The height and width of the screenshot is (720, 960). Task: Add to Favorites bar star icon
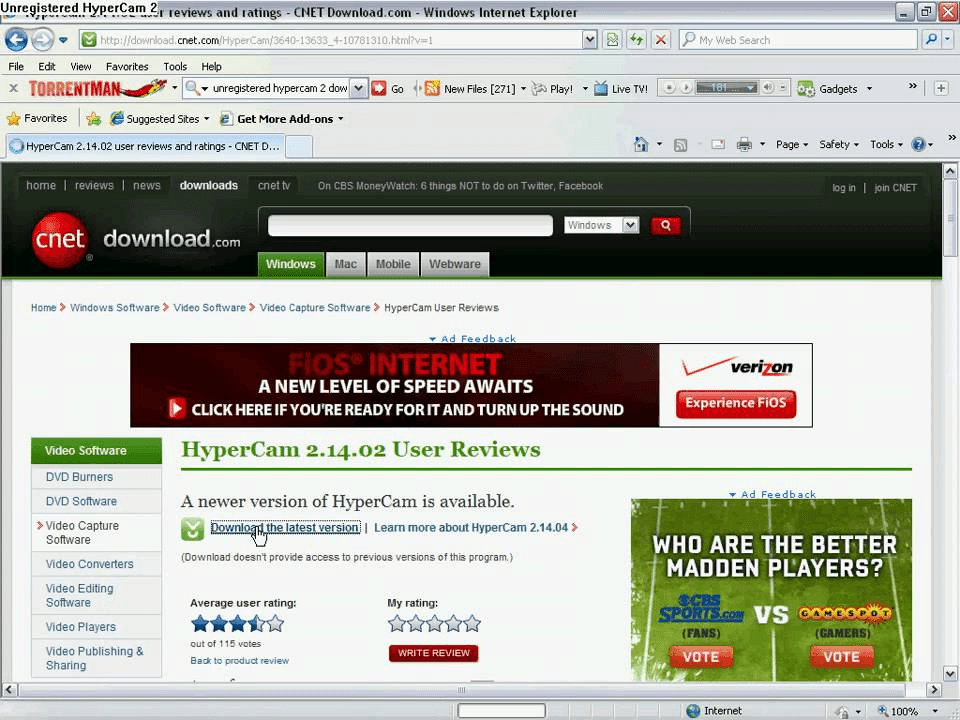[x=94, y=119]
